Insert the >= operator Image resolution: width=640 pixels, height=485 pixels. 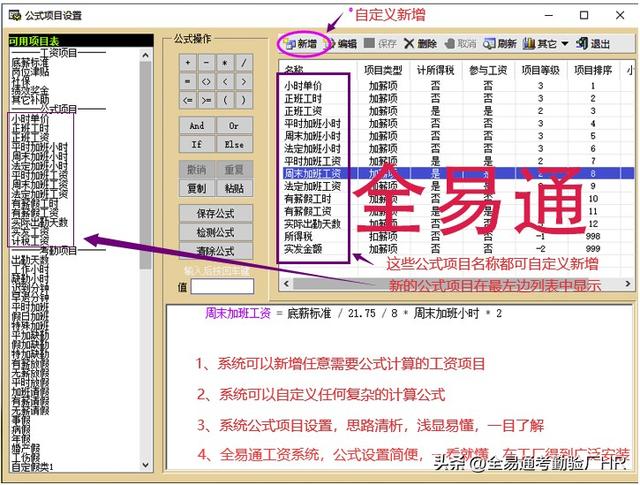(x=207, y=100)
